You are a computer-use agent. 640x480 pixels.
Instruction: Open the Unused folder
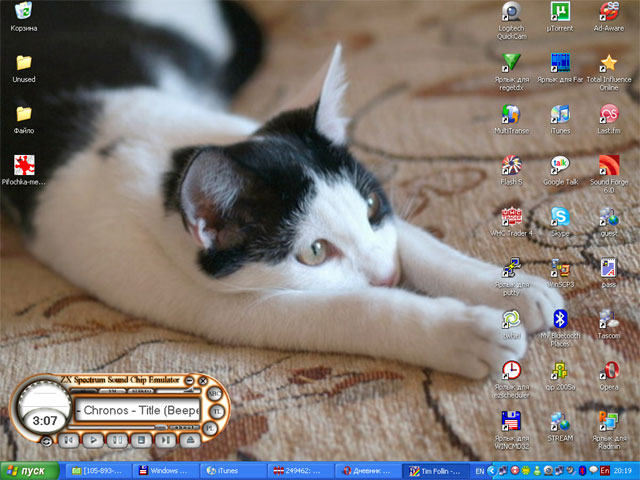pyautogui.click(x=24, y=63)
